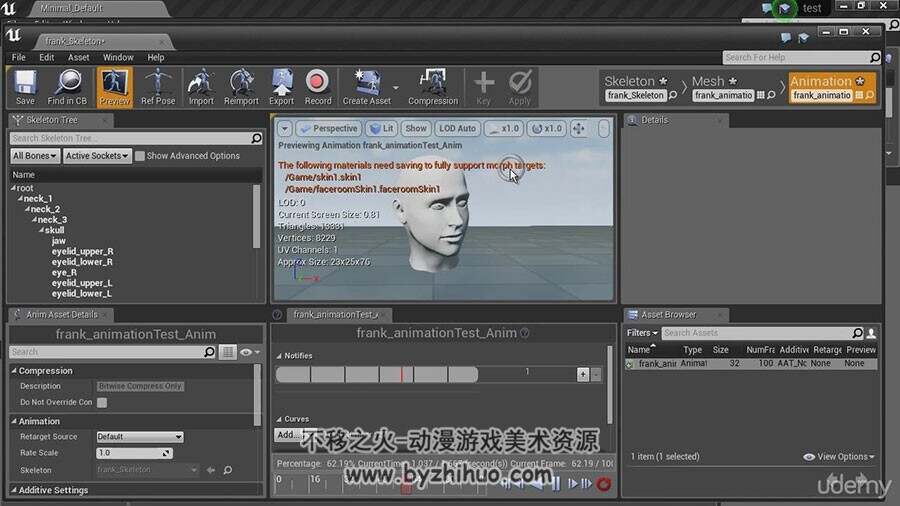This screenshot has height=506, width=900.
Task: Open the Window menu
Action: (x=118, y=57)
